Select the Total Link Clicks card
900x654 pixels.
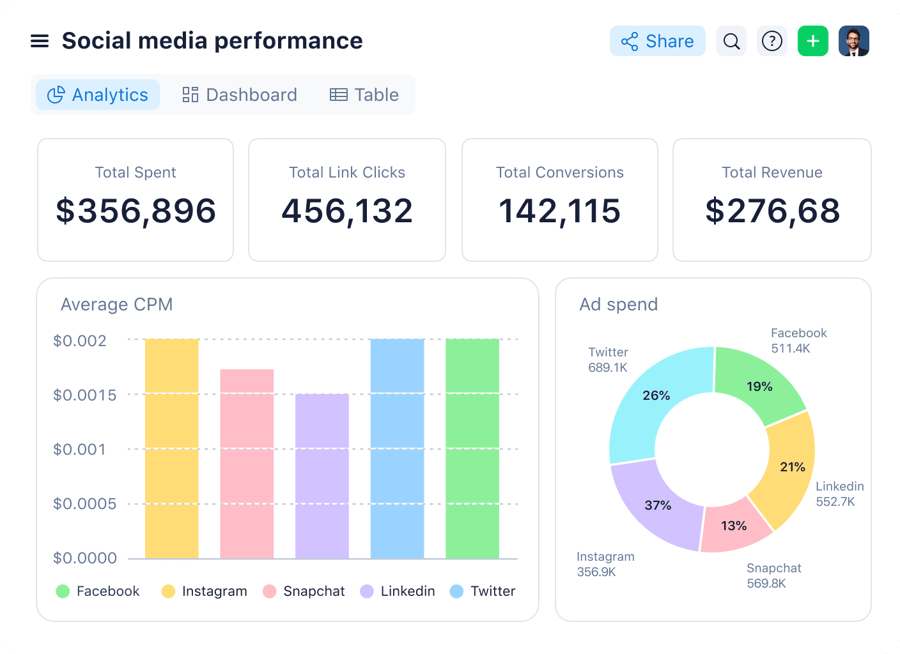pyautogui.click(x=347, y=200)
